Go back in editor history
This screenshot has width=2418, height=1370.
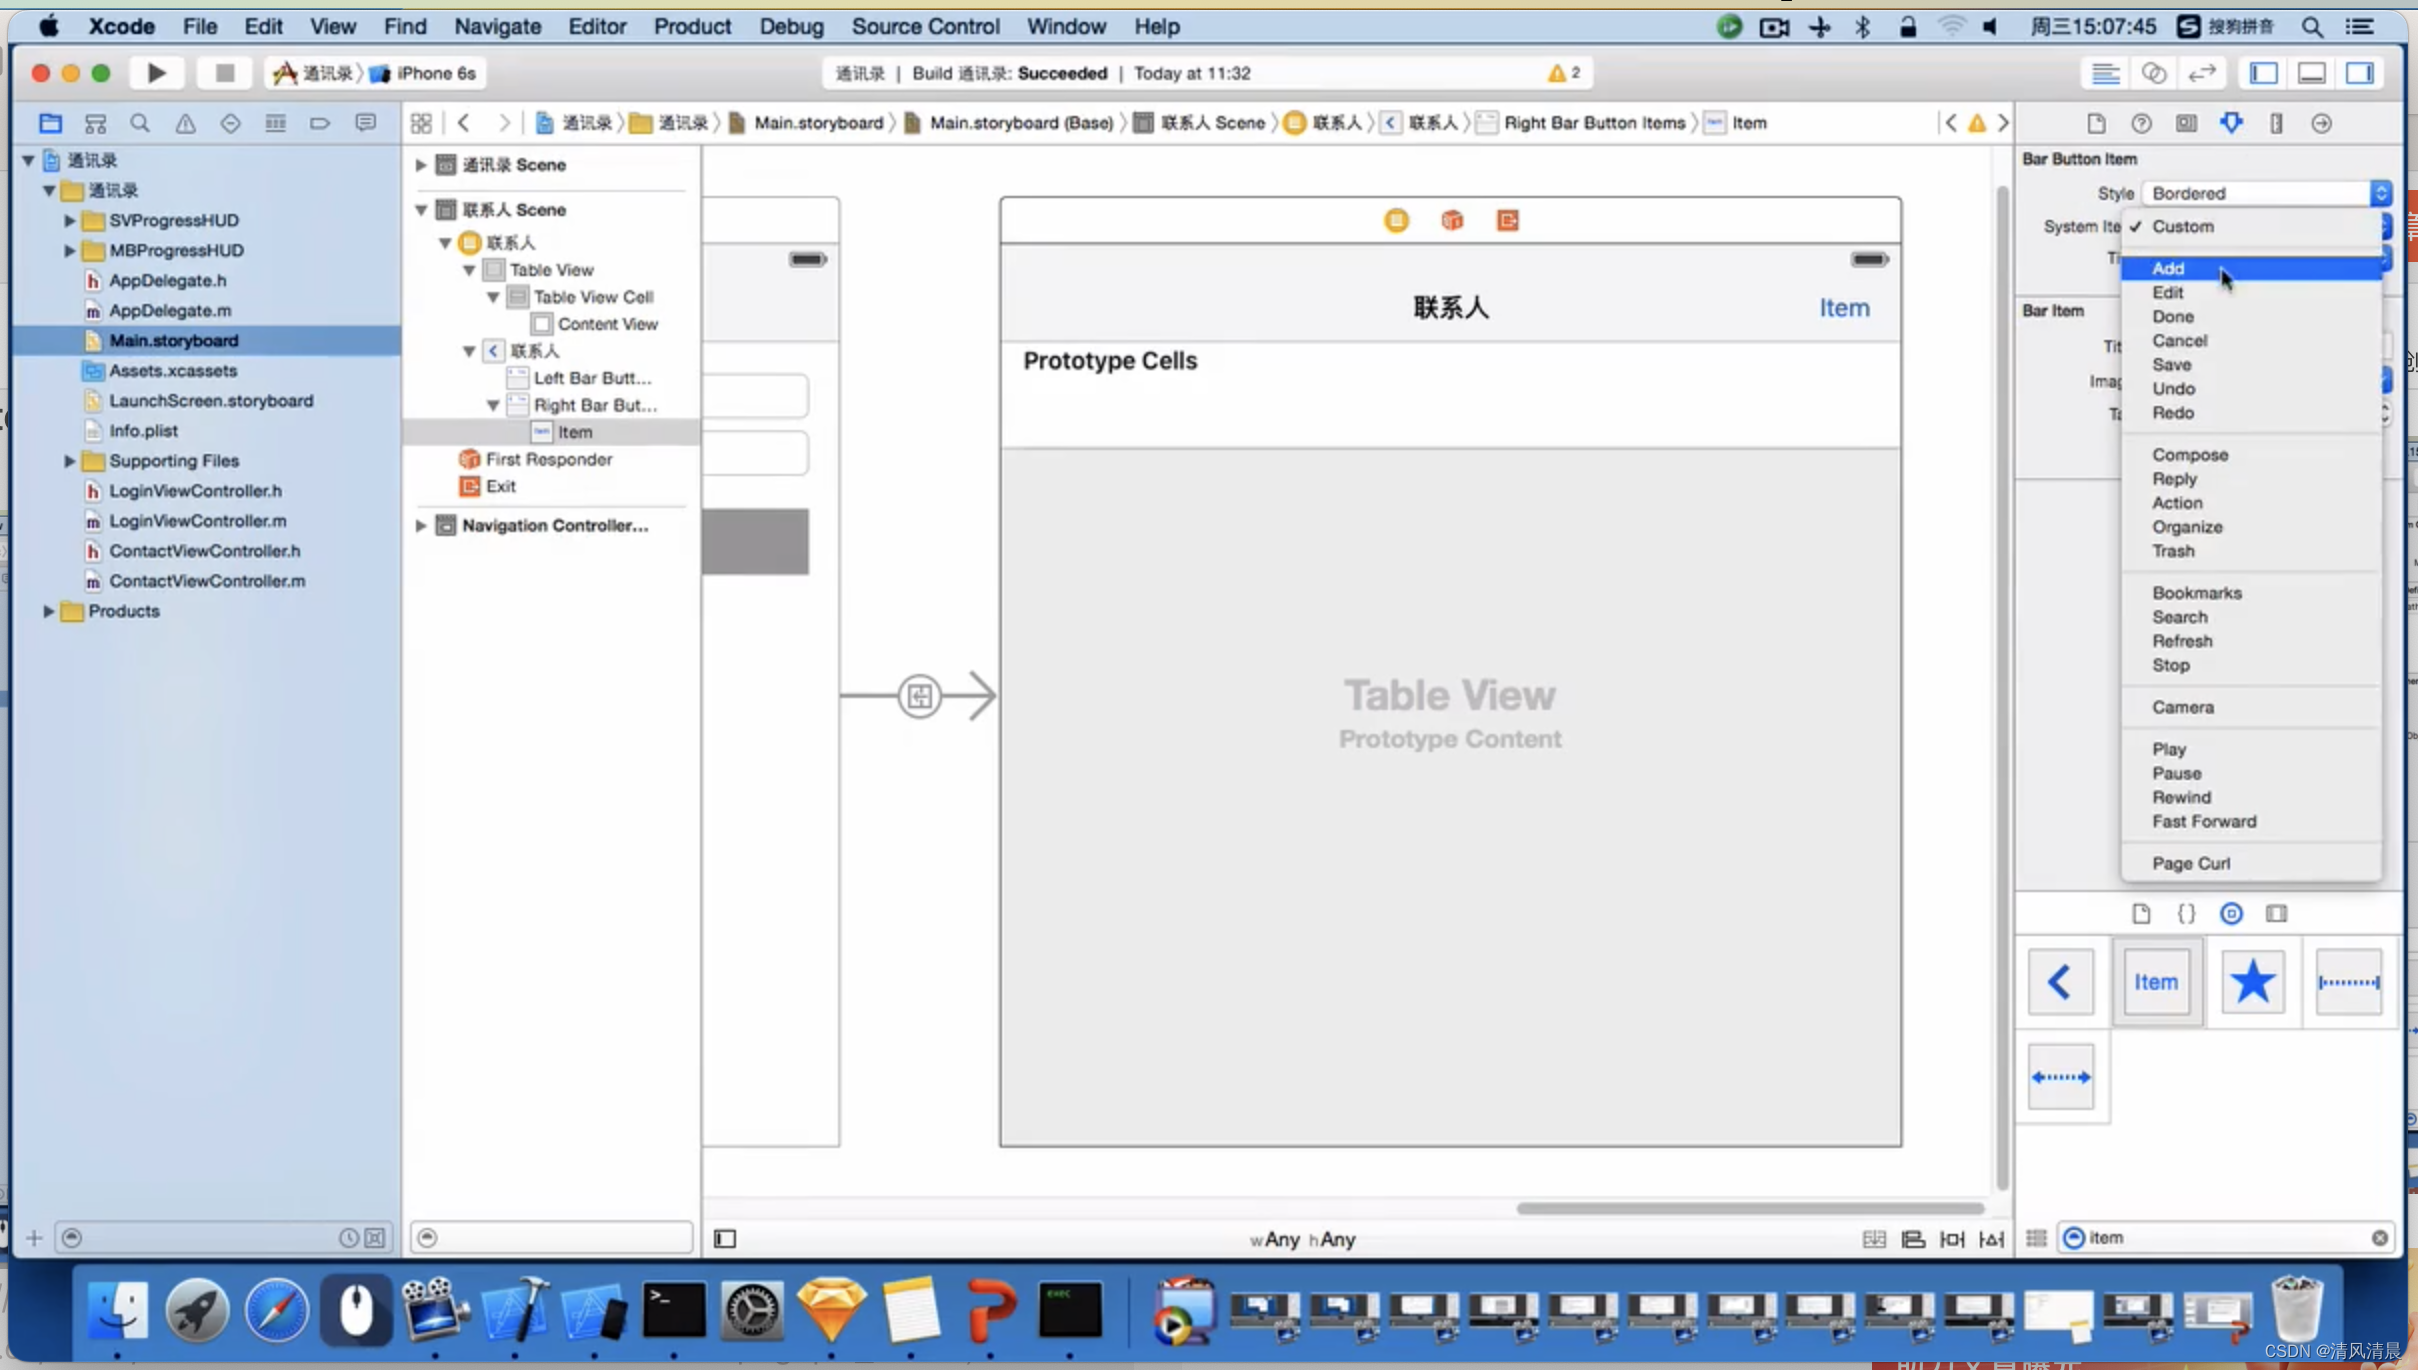[464, 123]
